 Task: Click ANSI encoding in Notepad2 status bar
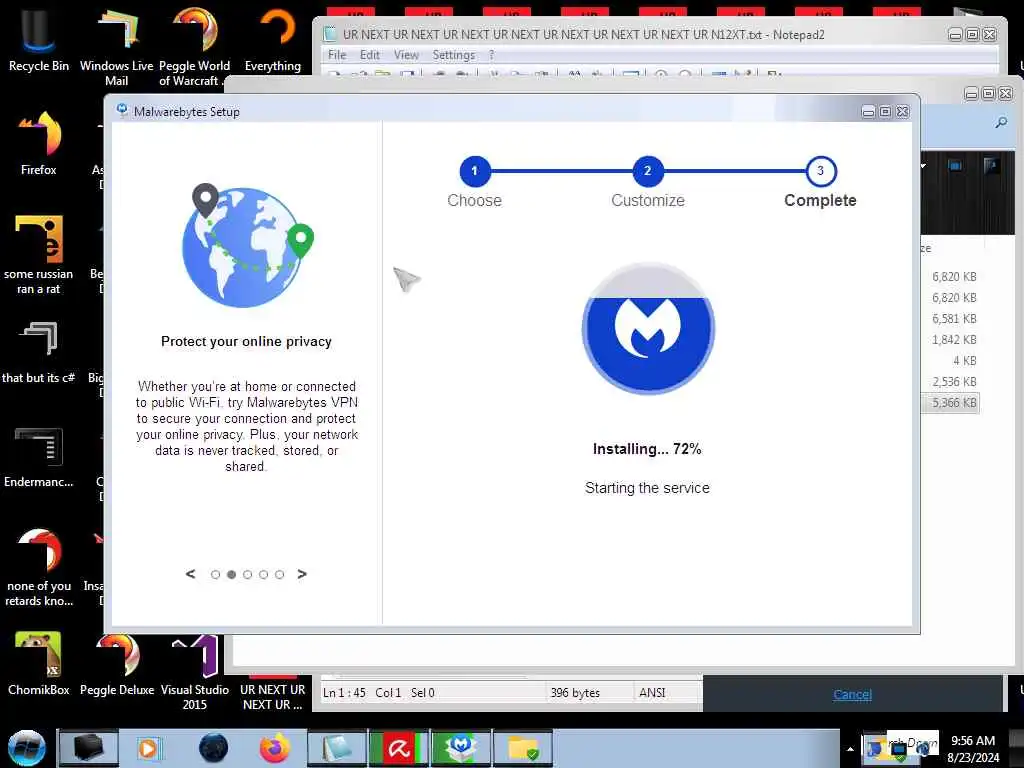652,693
